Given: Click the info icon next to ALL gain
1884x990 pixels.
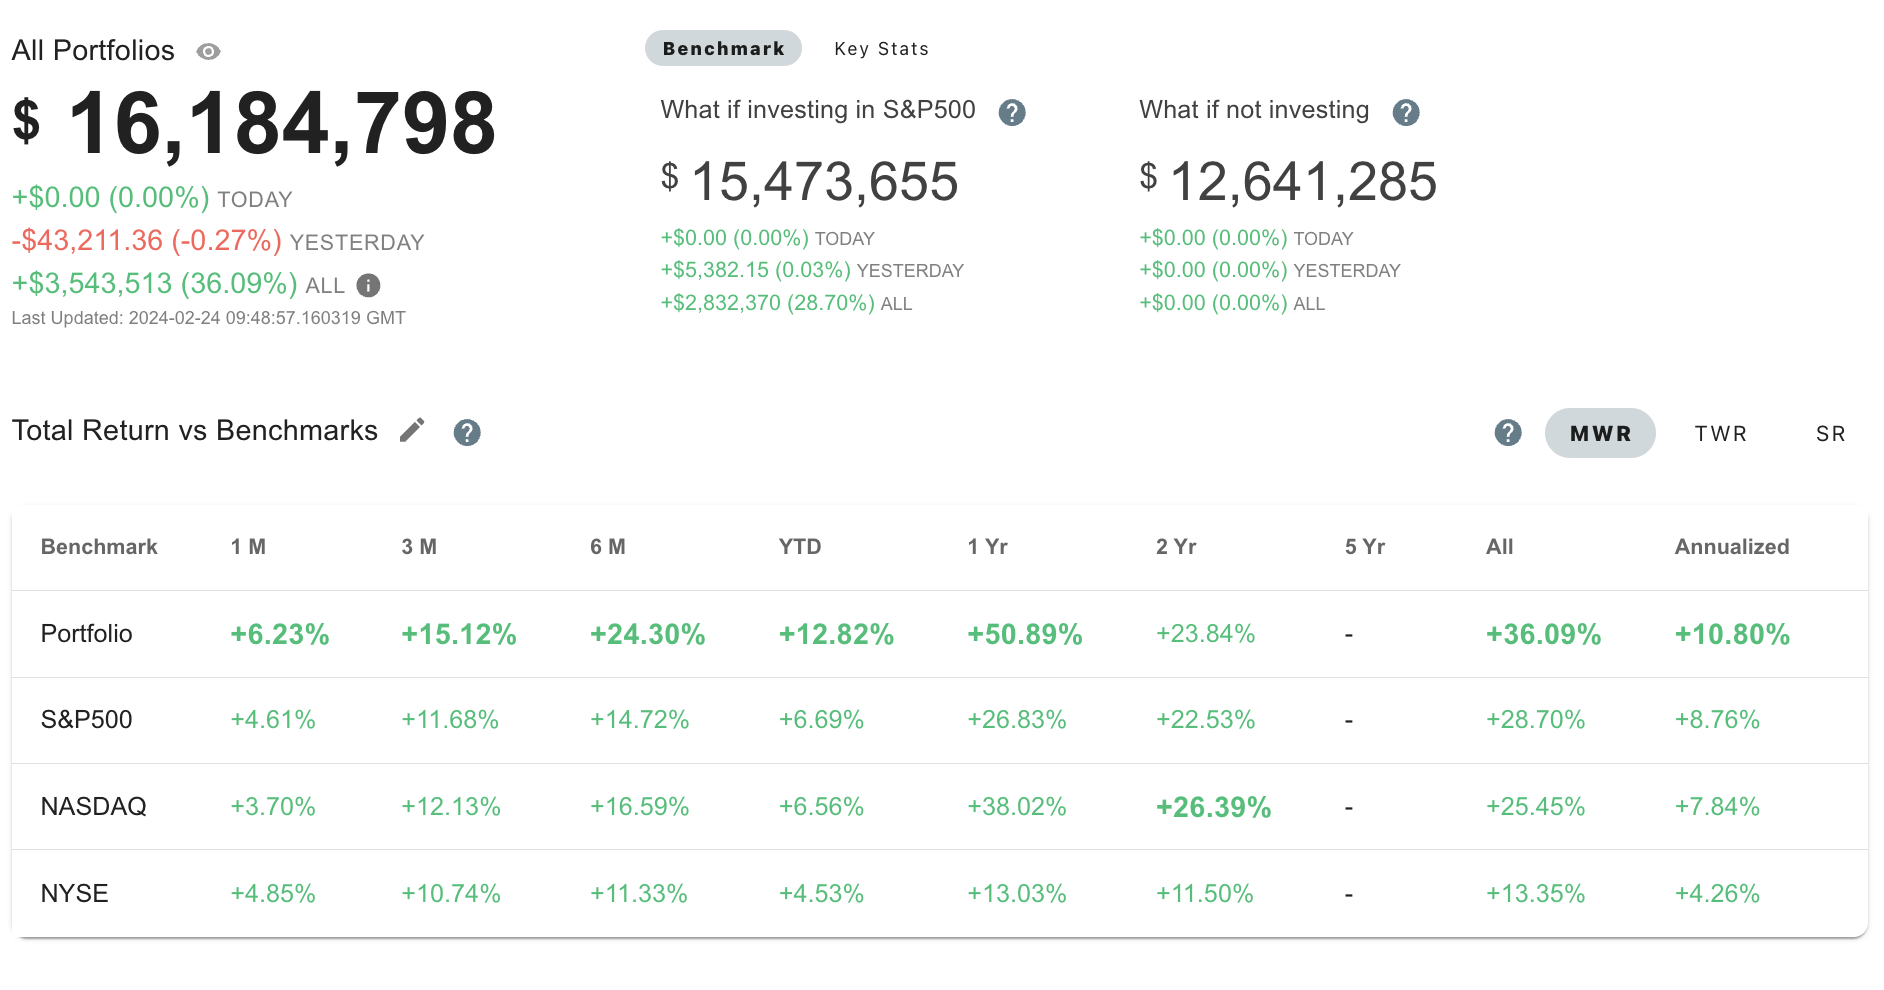Looking at the screenshot, I should point(366,286).
